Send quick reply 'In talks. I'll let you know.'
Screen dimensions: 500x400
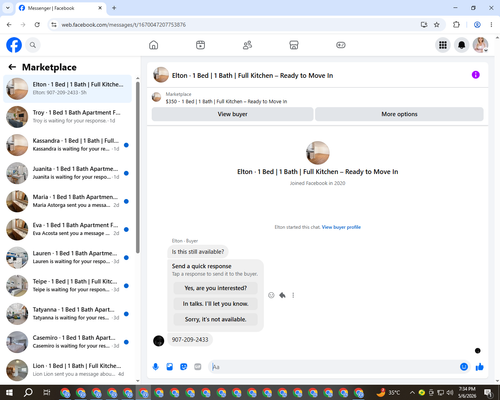pos(216,304)
